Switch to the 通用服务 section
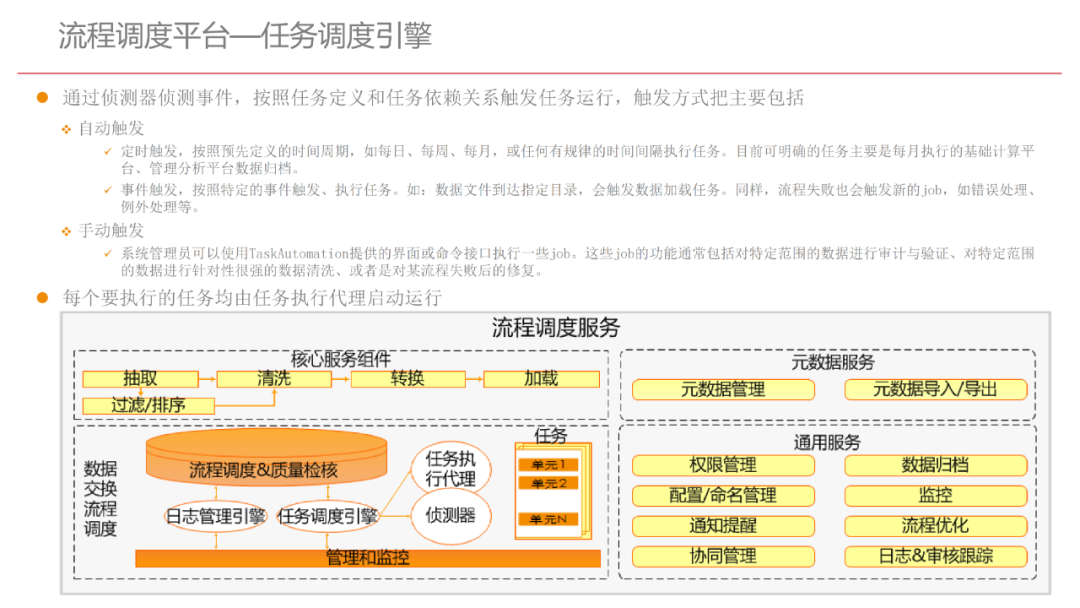 pos(827,443)
